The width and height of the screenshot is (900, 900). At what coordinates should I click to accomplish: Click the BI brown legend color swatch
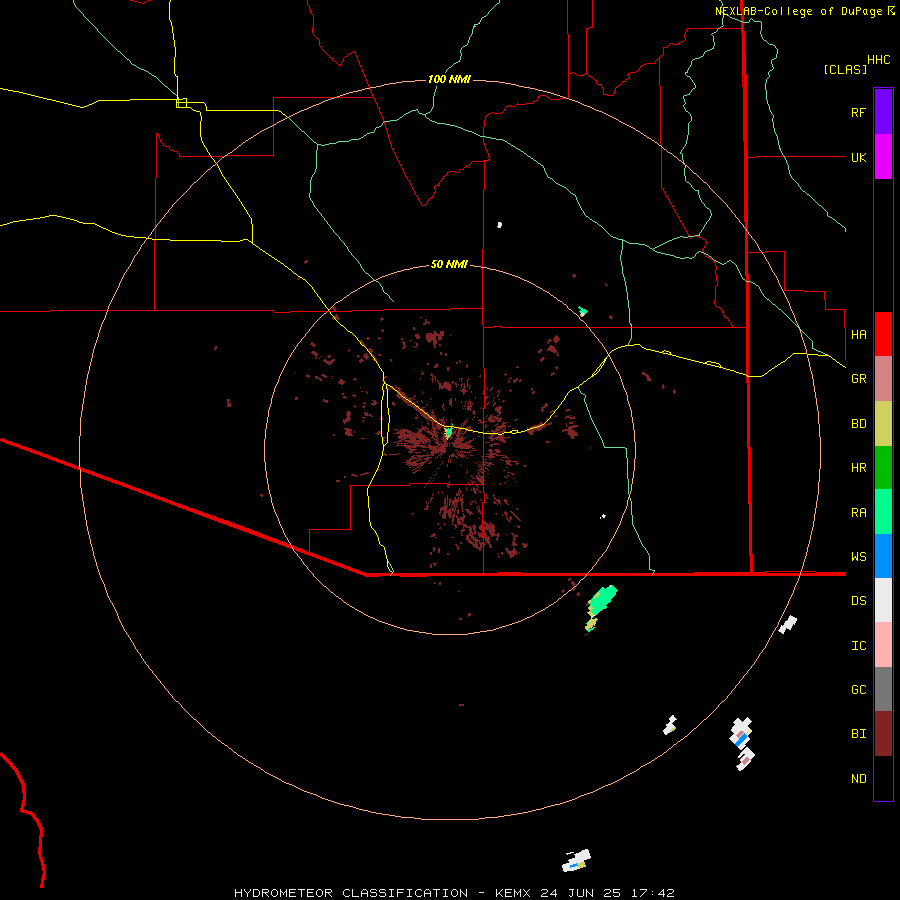[x=883, y=734]
